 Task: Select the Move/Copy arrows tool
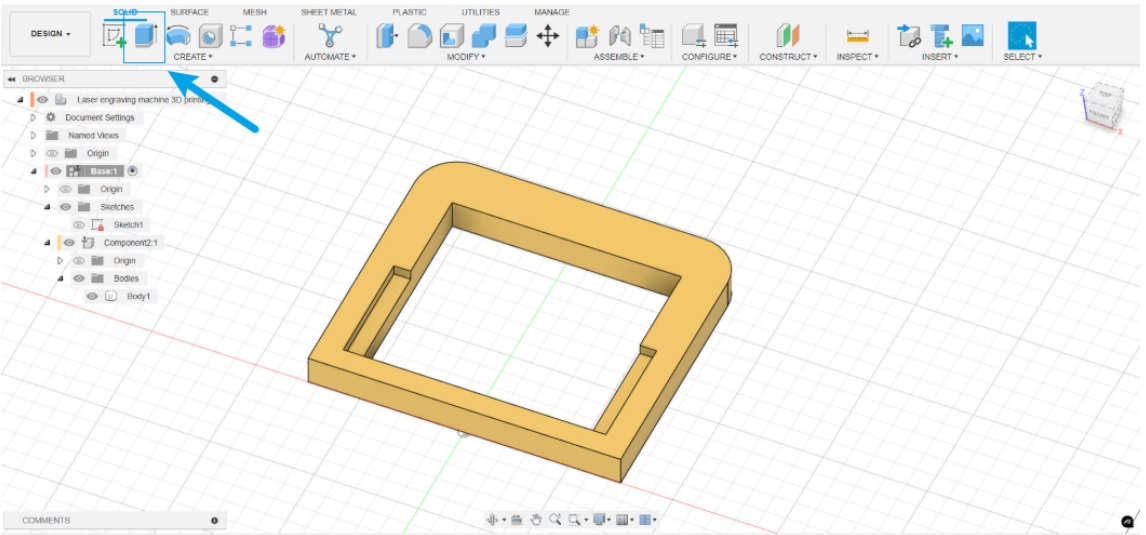(x=547, y=35)
